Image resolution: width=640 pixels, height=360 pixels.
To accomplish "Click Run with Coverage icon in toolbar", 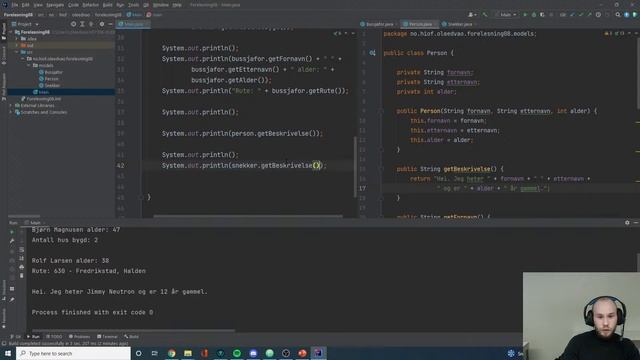I will point(542,15).
